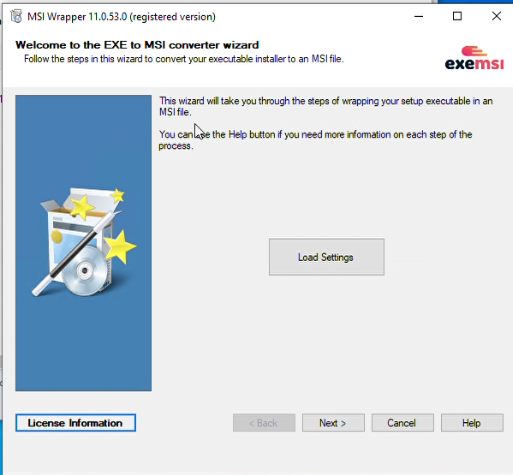The width and height of the screenshot is (513, 475).
Task: Click the MSI Wrapper title bar icon
Action: [x=16, y=16]
